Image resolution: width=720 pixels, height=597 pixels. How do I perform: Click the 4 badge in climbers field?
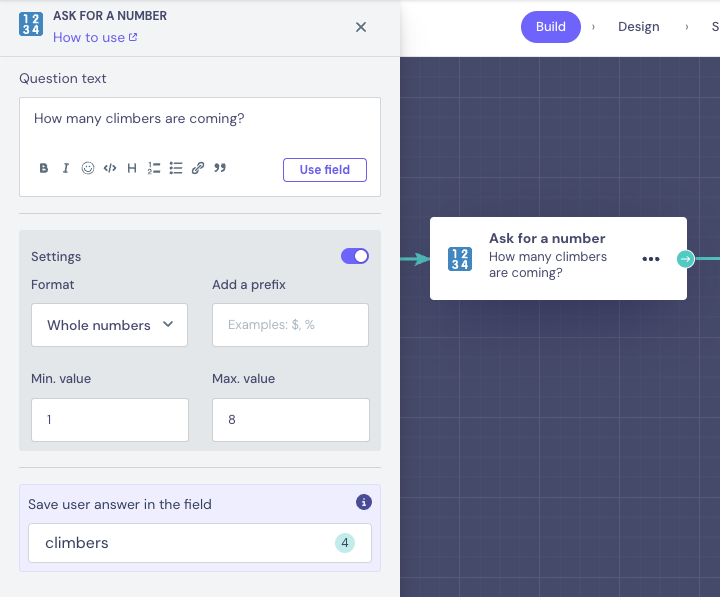click(345, 543)
